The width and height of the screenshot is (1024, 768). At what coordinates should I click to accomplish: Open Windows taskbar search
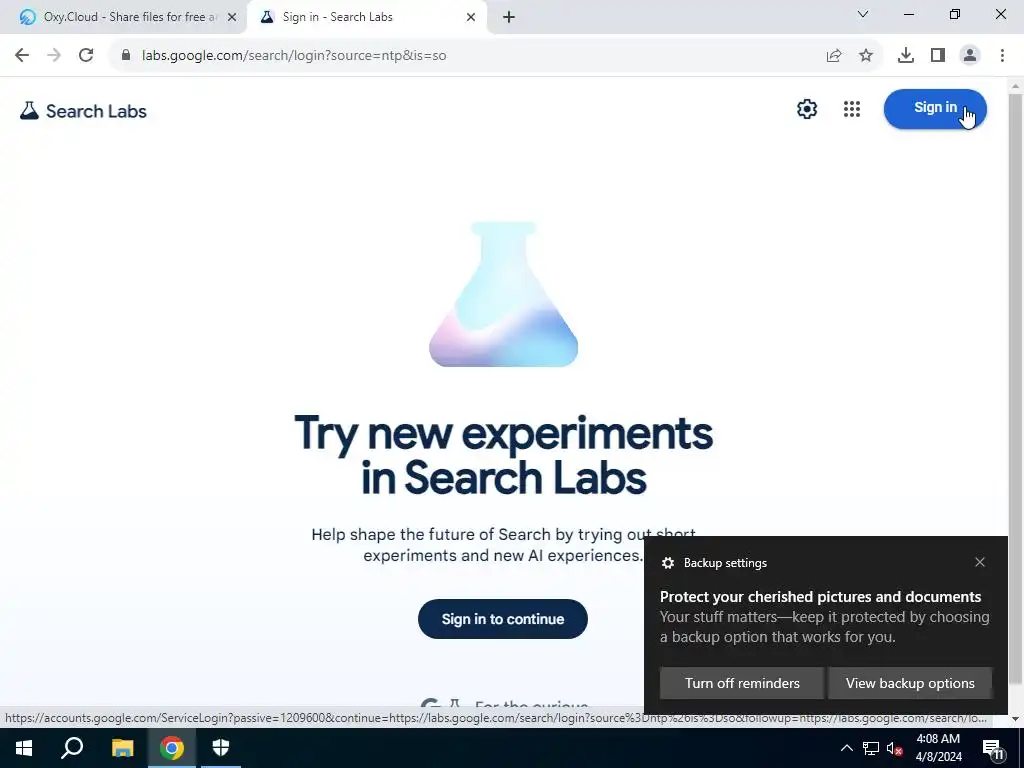point(72,748)
